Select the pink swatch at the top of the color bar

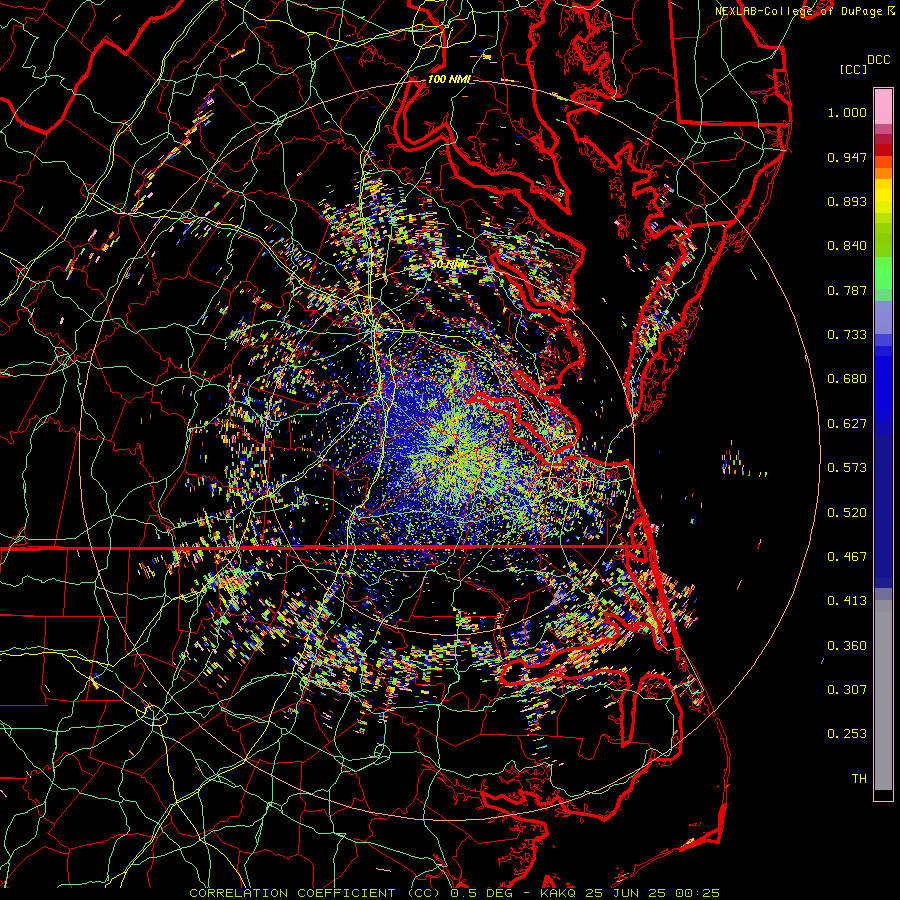883,106
